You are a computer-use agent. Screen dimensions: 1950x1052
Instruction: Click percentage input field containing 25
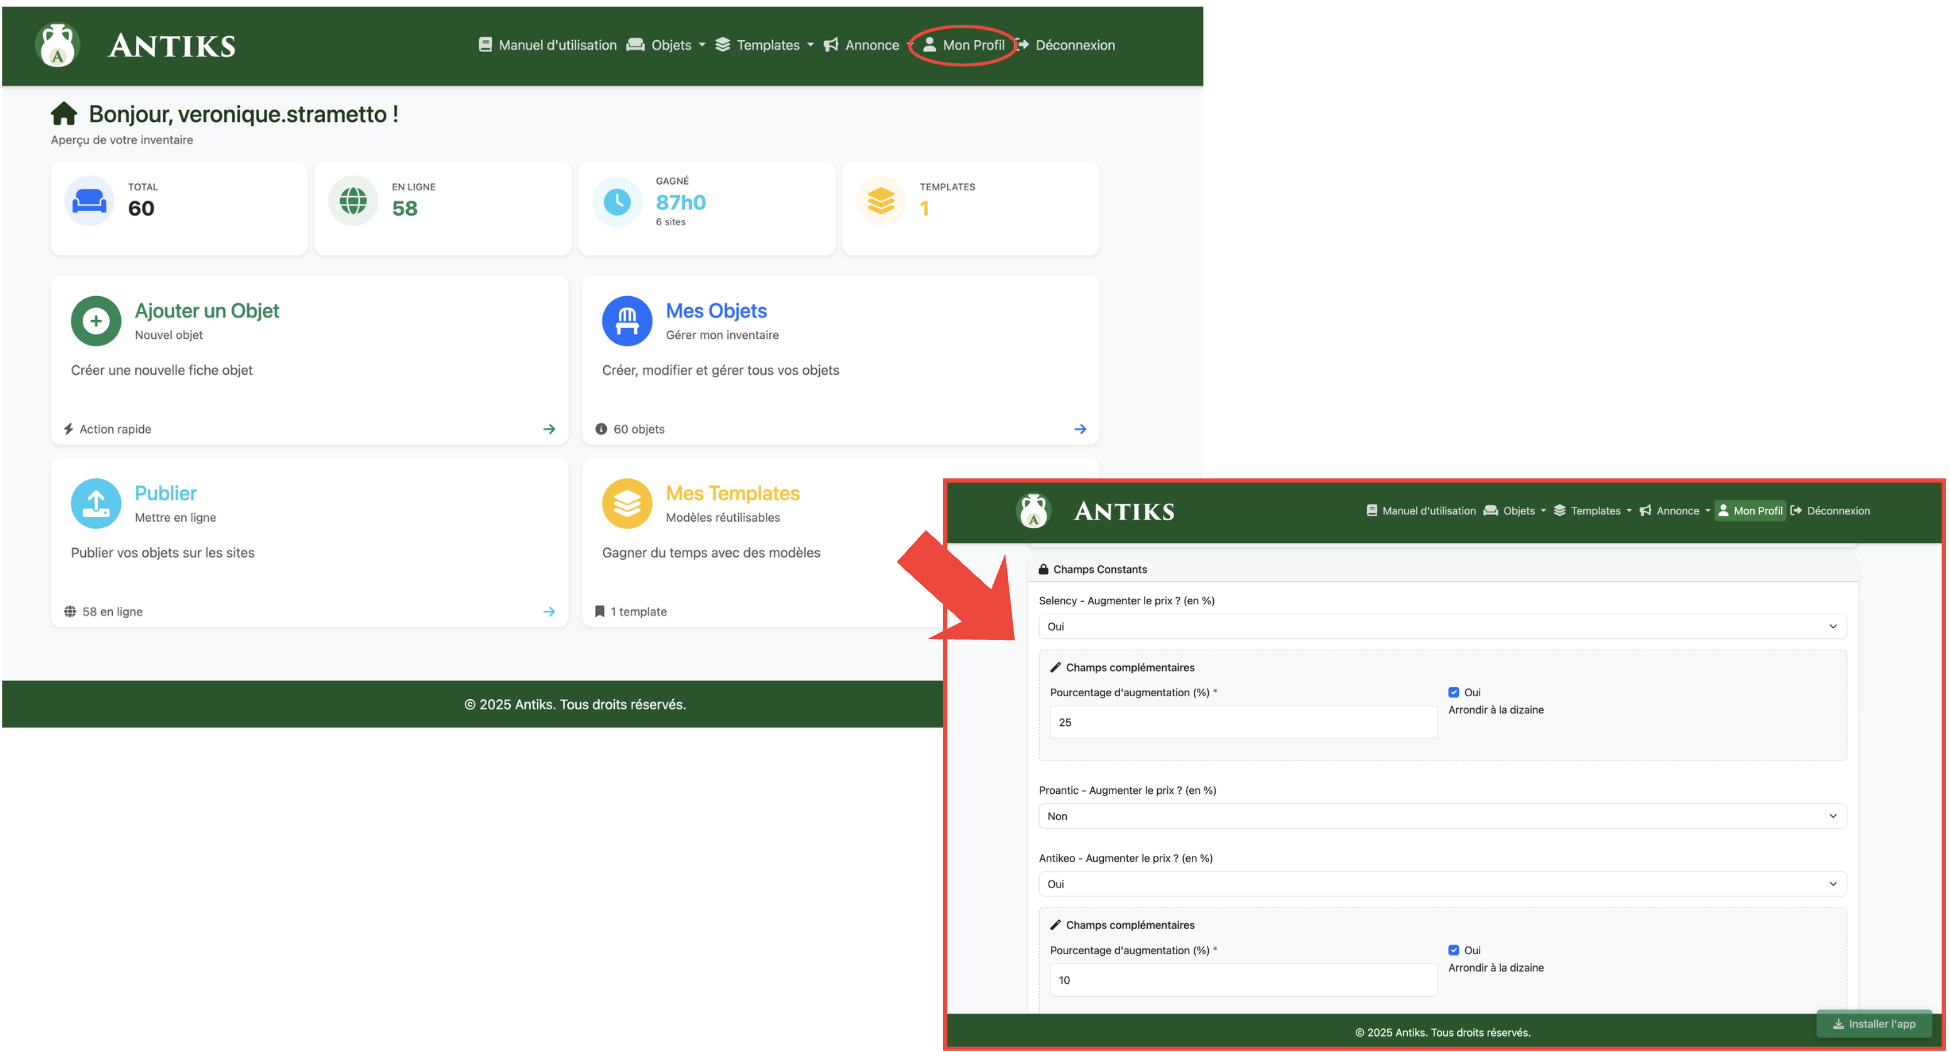[1242, 722]
